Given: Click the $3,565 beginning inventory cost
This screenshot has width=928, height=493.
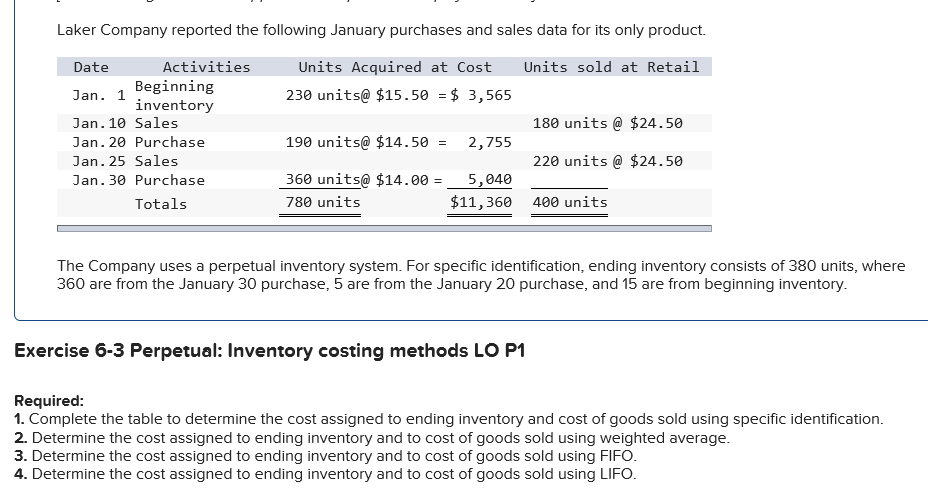Looking at the screenshot, I should click(x=482, y=95).
